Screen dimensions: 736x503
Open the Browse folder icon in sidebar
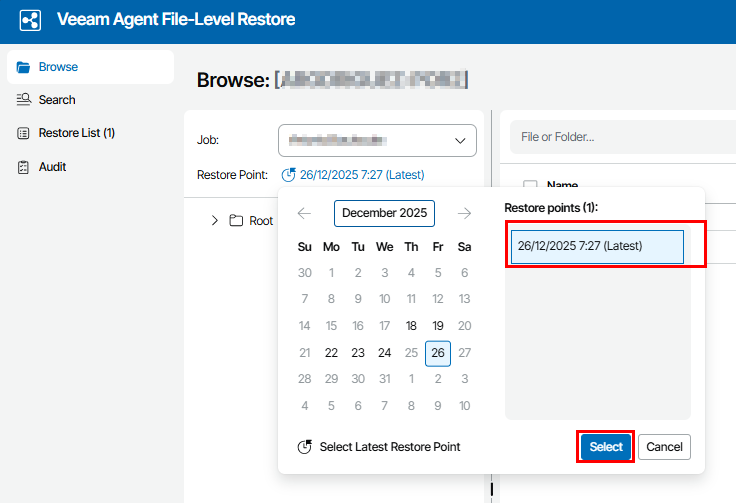tap(23, 67)
